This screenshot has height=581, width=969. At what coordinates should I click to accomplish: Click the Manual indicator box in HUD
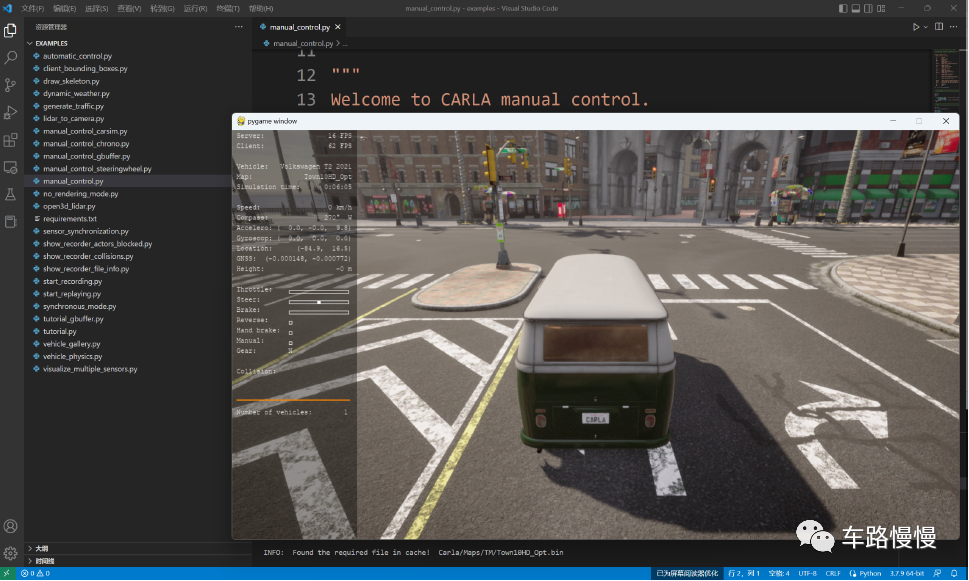pos(290,343)
